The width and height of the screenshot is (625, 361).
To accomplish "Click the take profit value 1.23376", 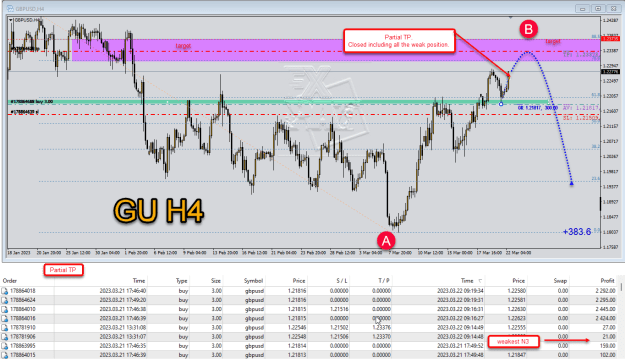I will pos(381,328).
